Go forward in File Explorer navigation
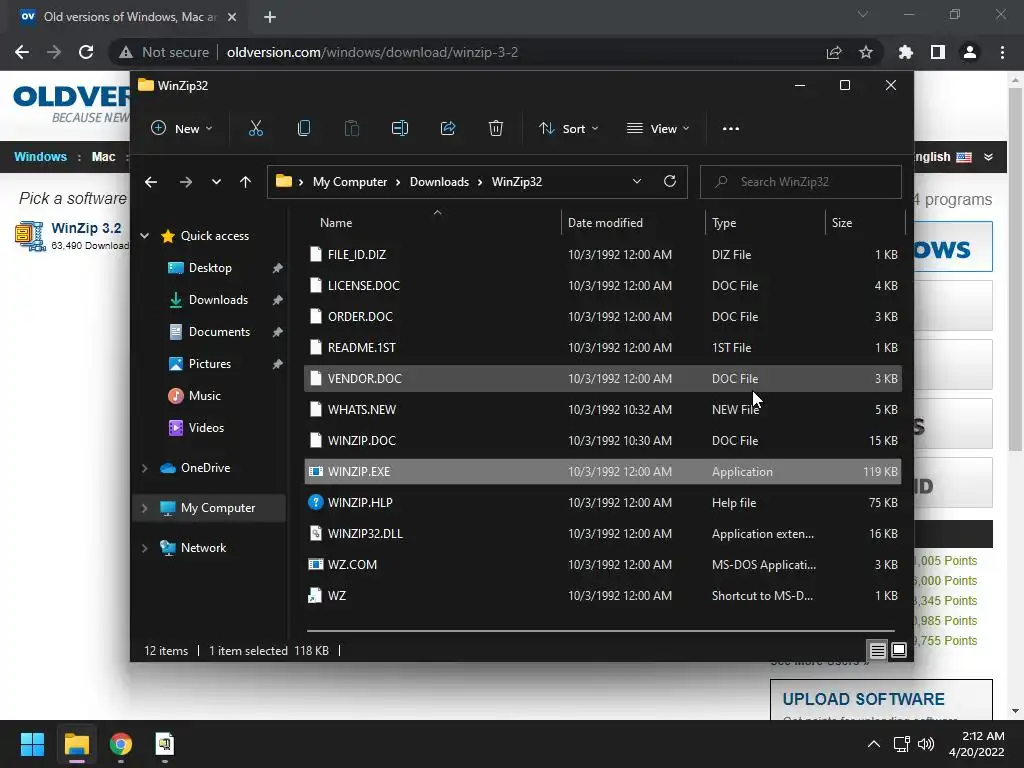 point(185,182)
